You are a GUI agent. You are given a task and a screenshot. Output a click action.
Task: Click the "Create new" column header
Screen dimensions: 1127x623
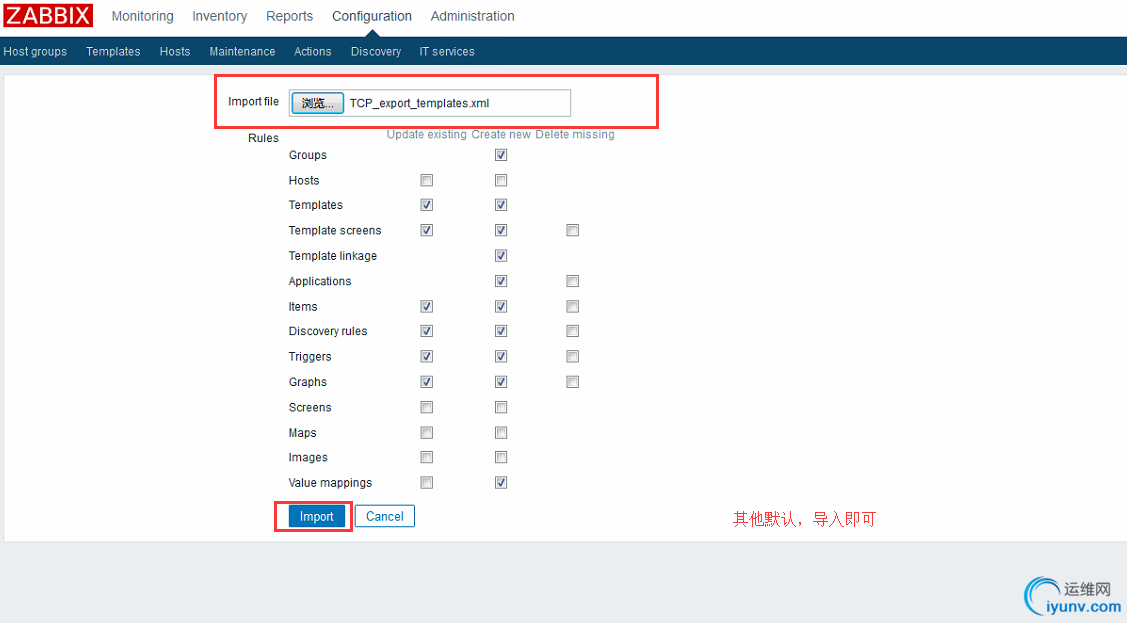(501, 134)
